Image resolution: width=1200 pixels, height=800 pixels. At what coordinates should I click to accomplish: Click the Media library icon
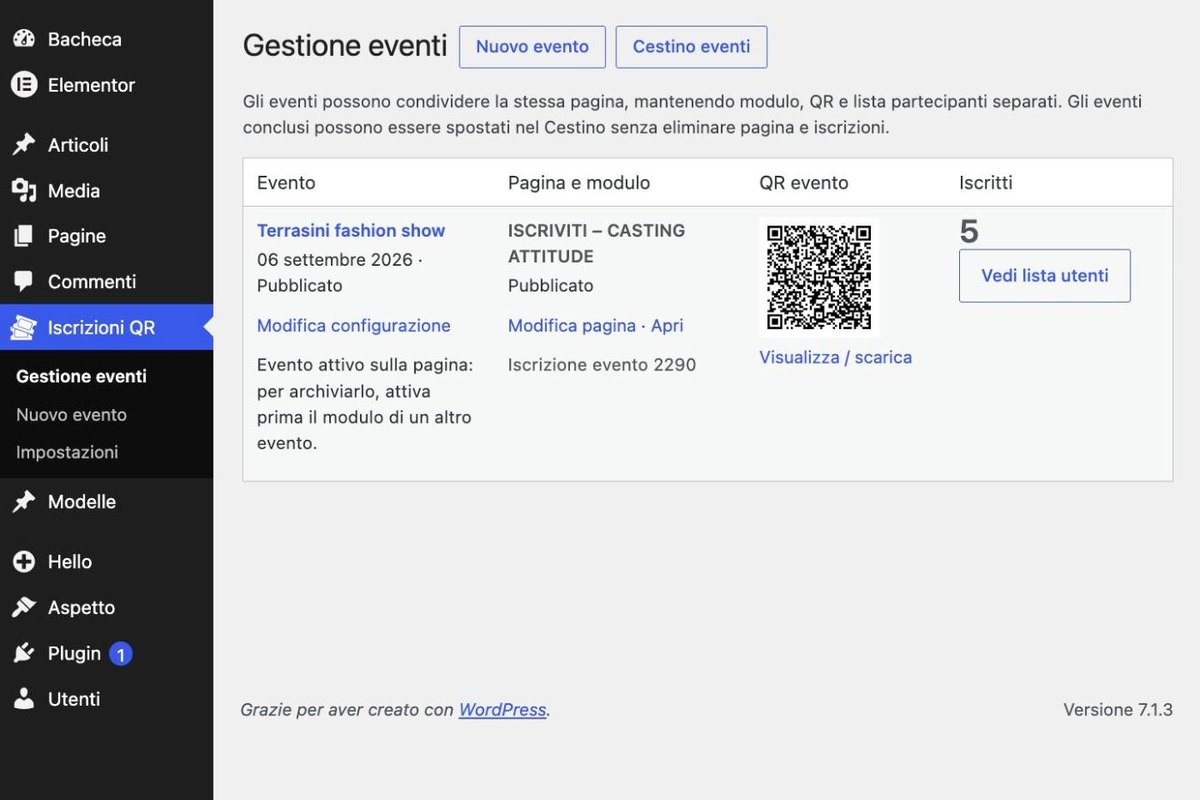[x=24, y=190]
